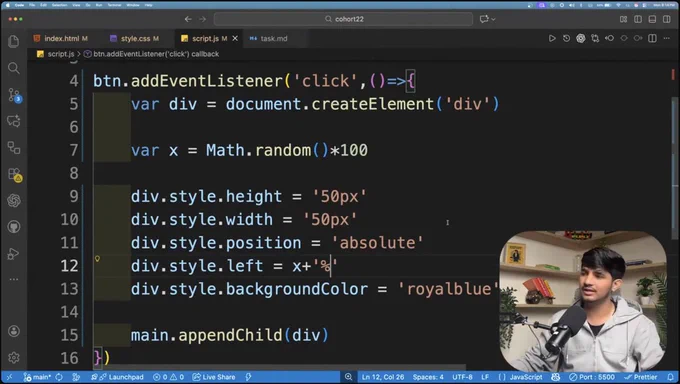Show additional views via the ellipsis

[x=13, y=279]
